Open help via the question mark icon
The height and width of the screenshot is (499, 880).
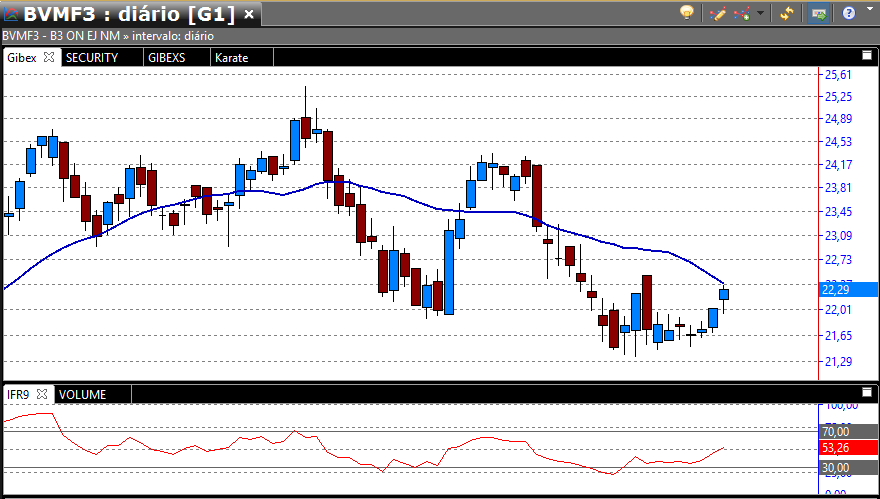coord(848,13)
